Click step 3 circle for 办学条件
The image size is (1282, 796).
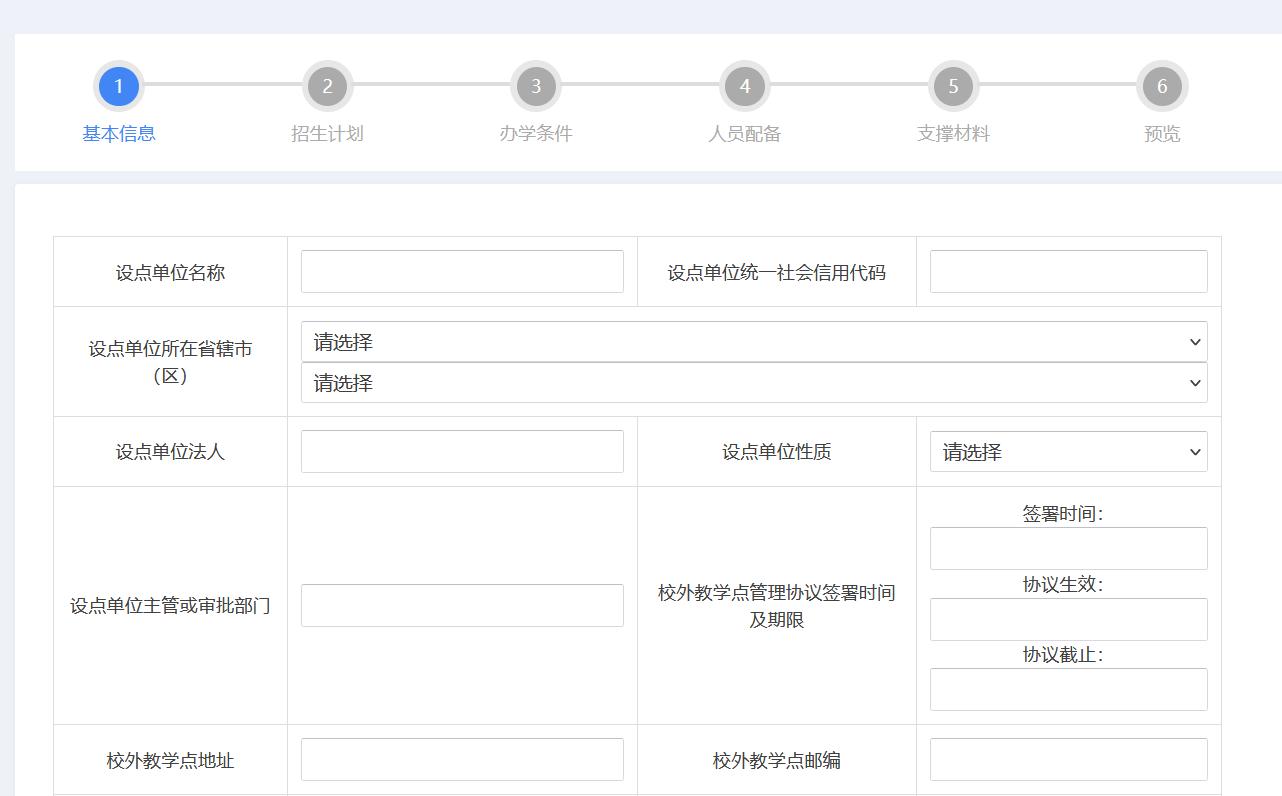coord(536,86)
